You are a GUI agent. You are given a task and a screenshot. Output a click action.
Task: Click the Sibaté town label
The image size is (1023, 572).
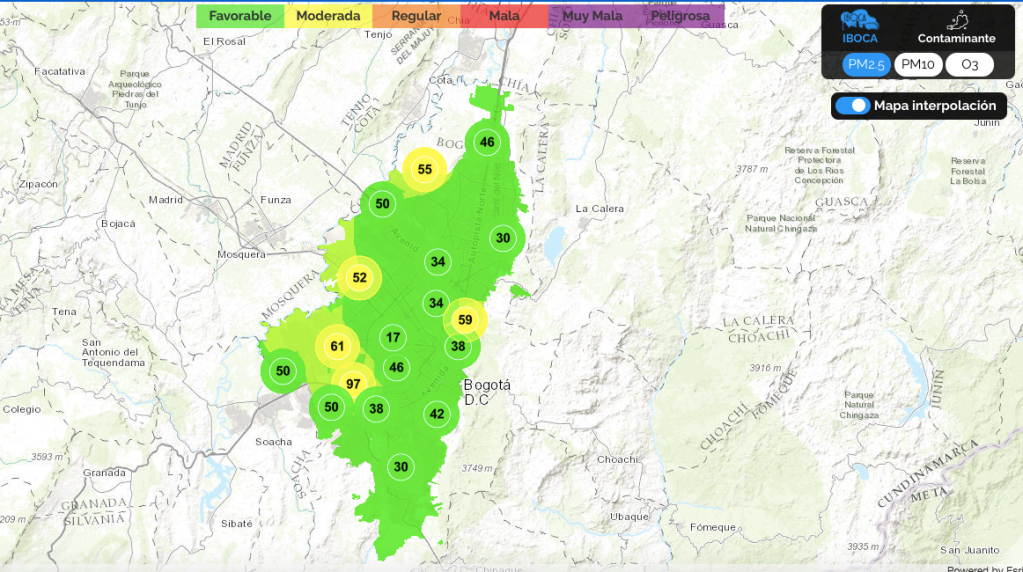point(237,524)
